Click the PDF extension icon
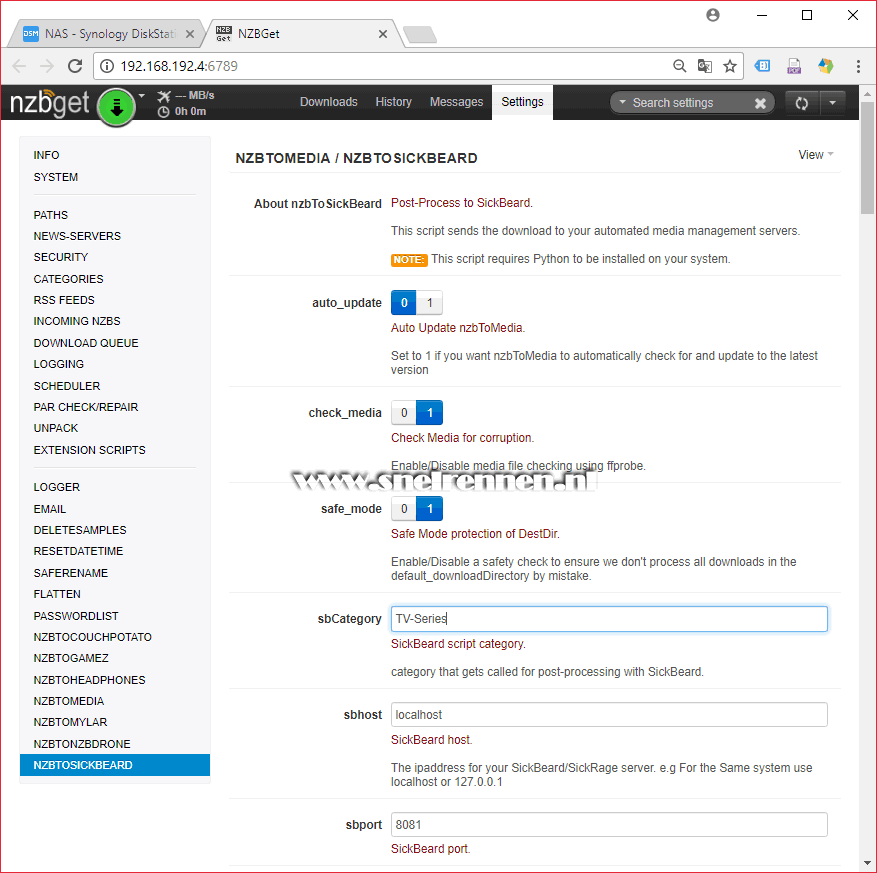The image size is (877, 873). (794, 66)
